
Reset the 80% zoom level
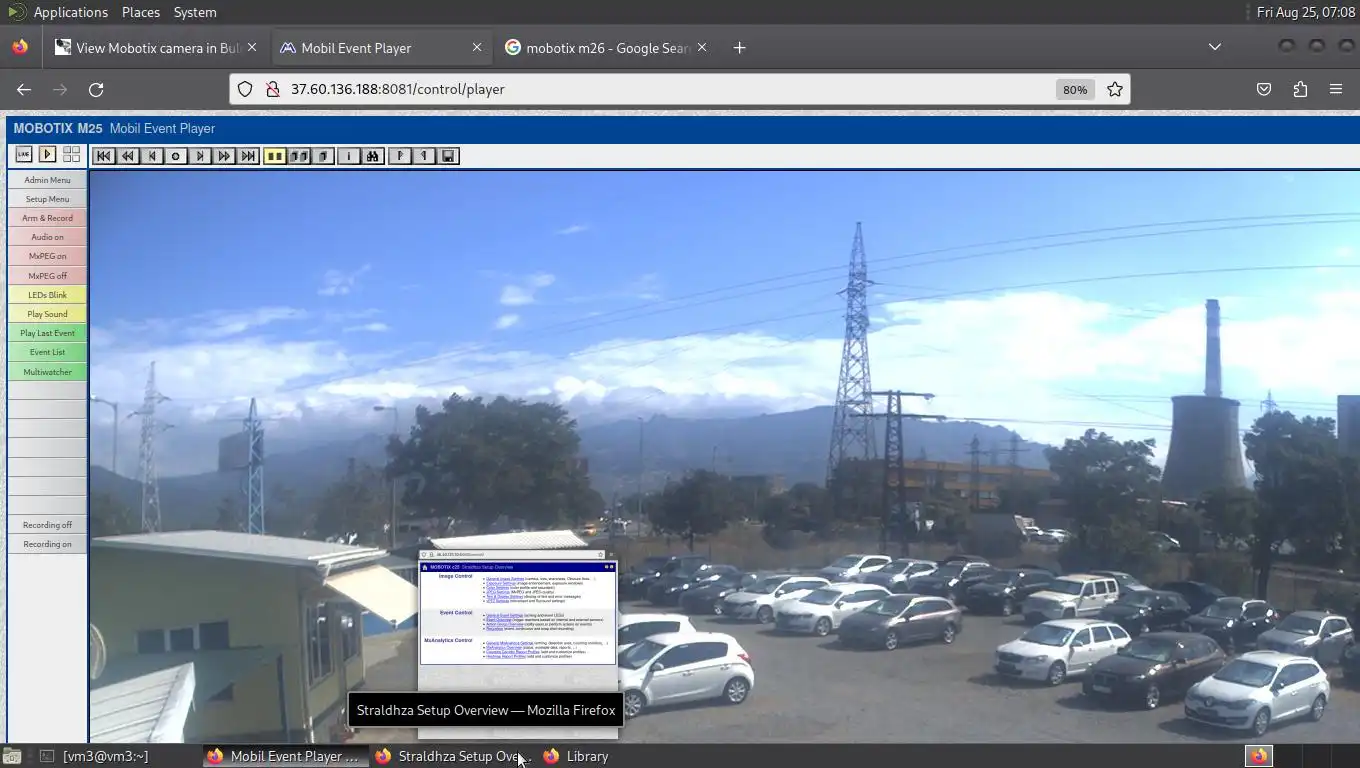point(1075,89)
